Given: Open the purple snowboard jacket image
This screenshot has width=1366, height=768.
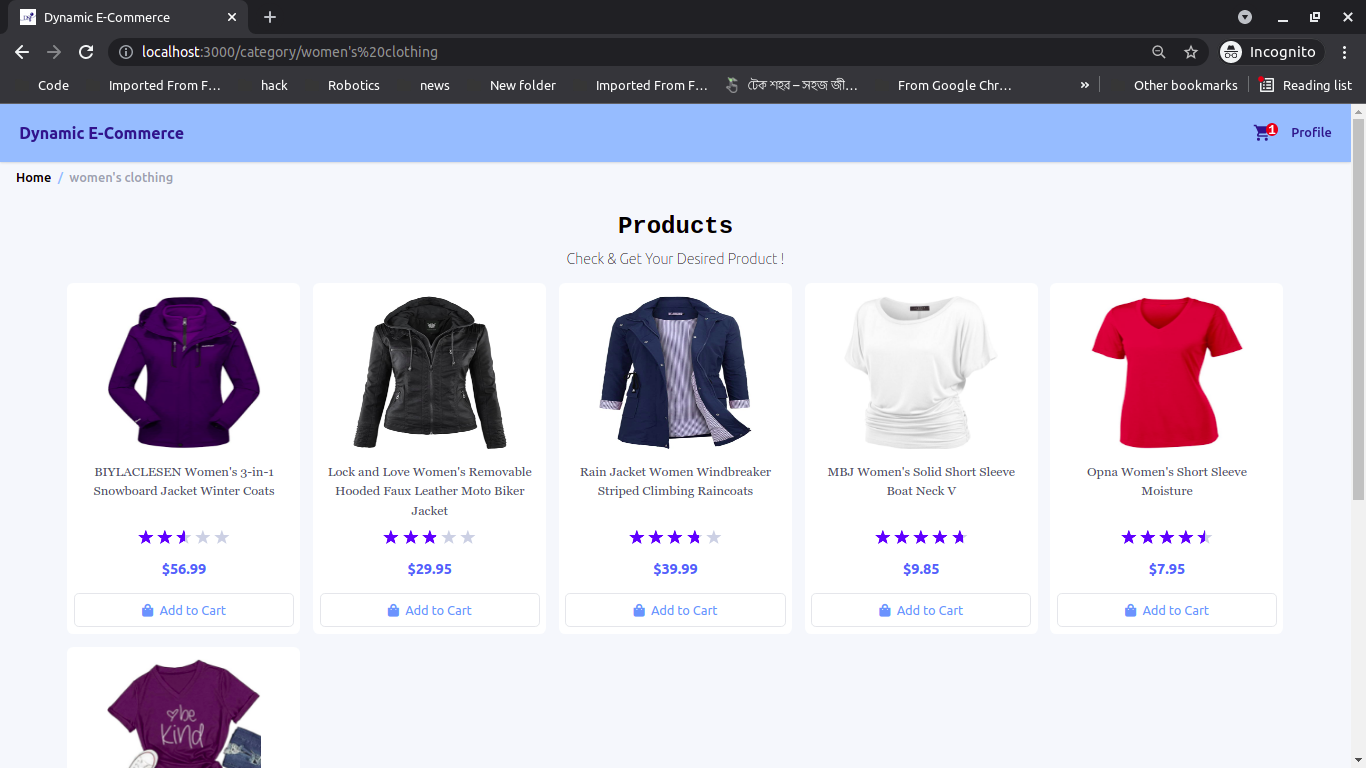Looking at the screenshot, I should point(184,372).
